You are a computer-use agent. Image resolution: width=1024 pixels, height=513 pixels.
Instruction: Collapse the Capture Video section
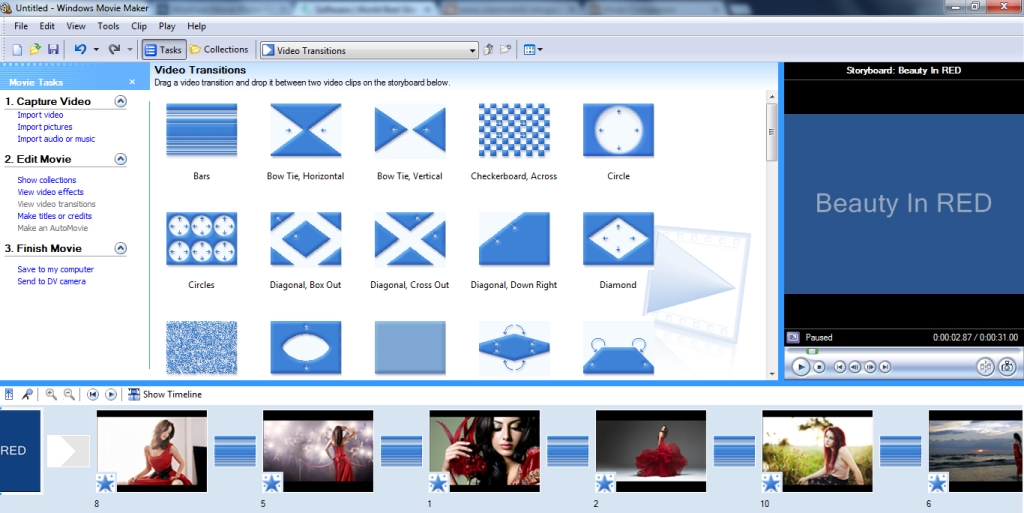point(120,101)
